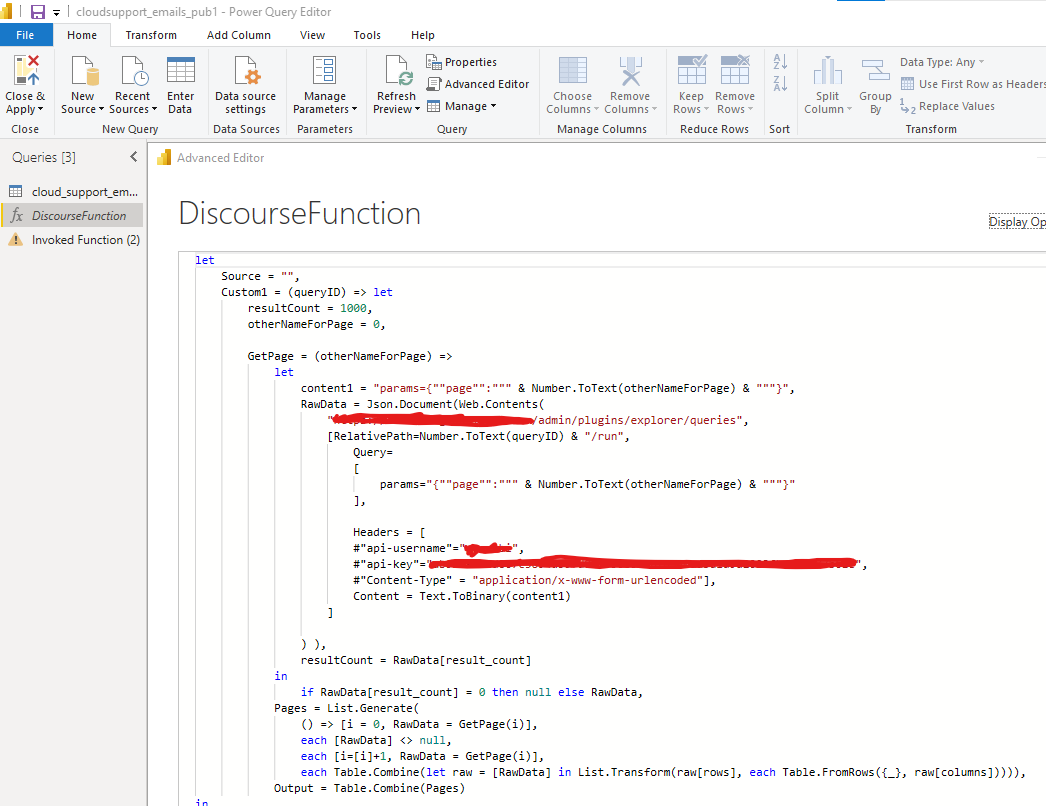Open query Properties
Image resolution: width=1046 pixels, height=806 pixels.
click(x=462, y=62)
